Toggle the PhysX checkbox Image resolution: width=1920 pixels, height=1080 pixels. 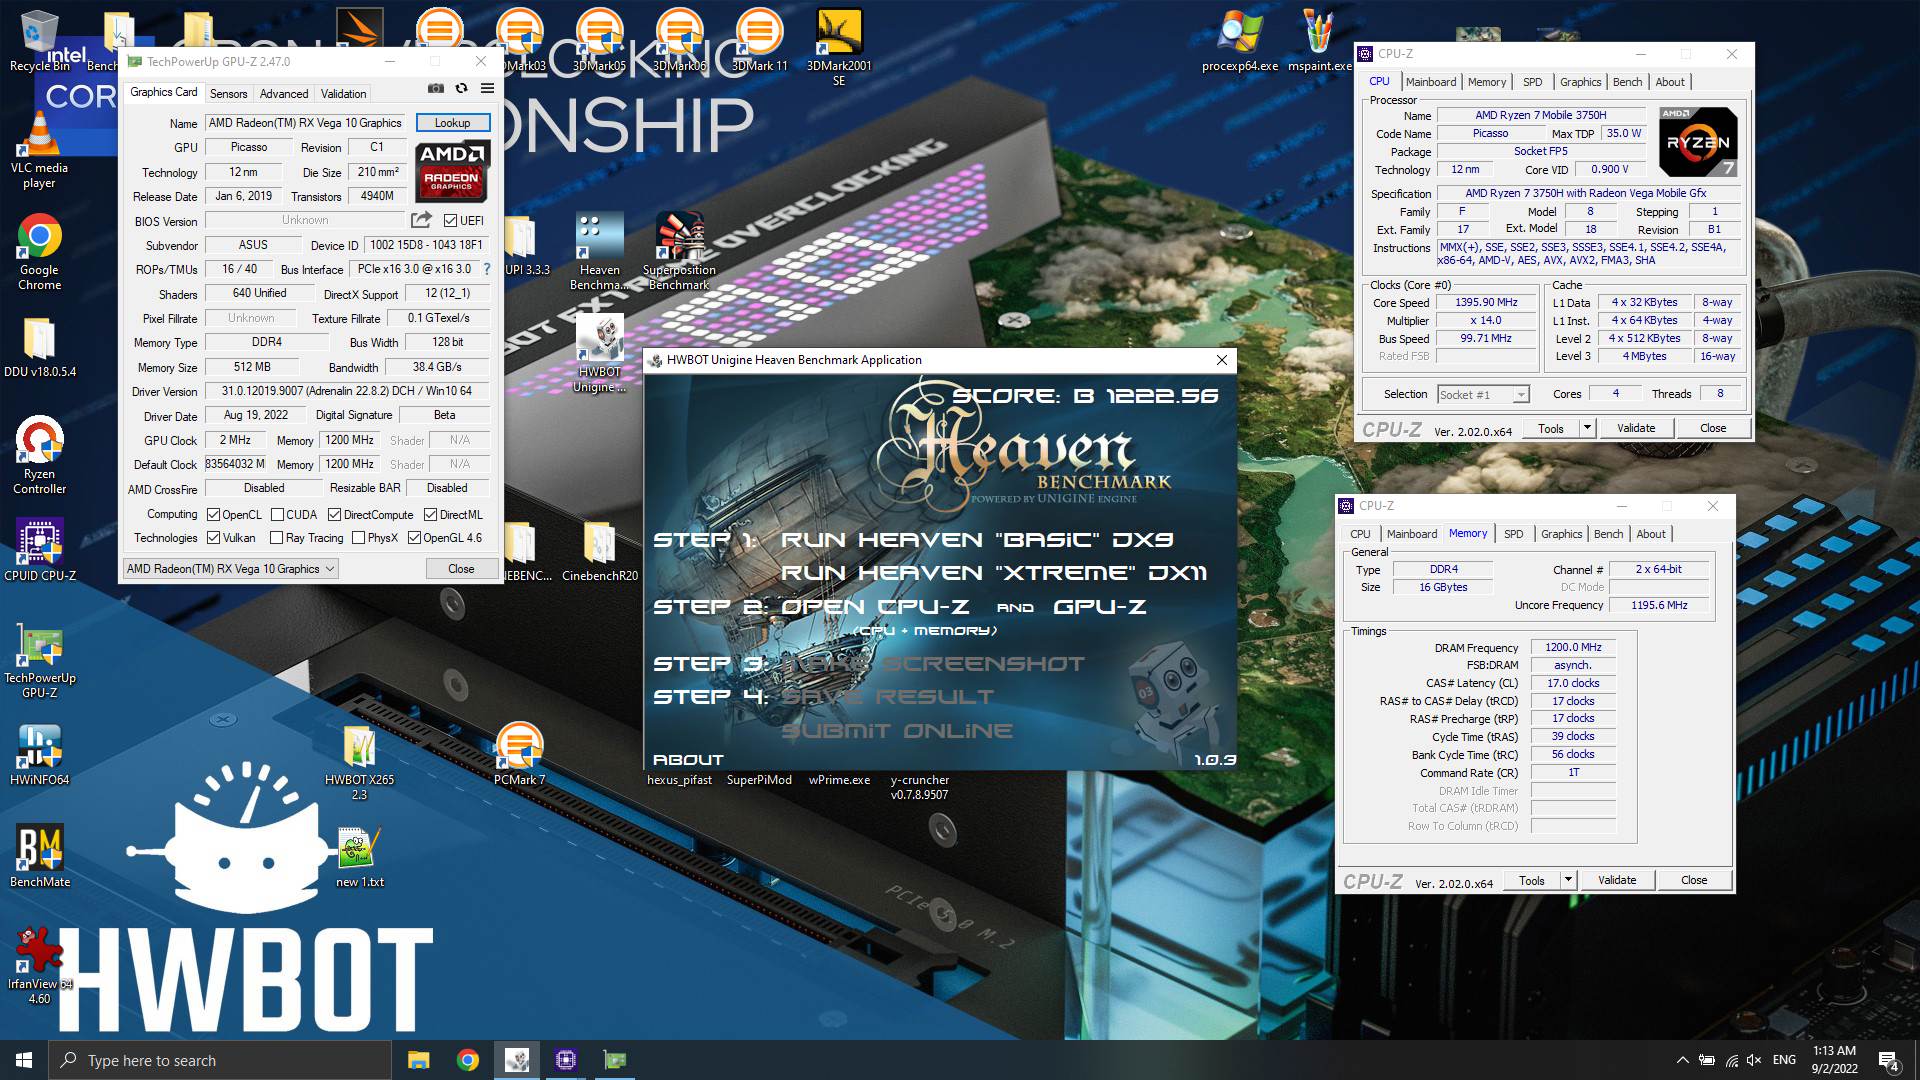pos(358,538)
